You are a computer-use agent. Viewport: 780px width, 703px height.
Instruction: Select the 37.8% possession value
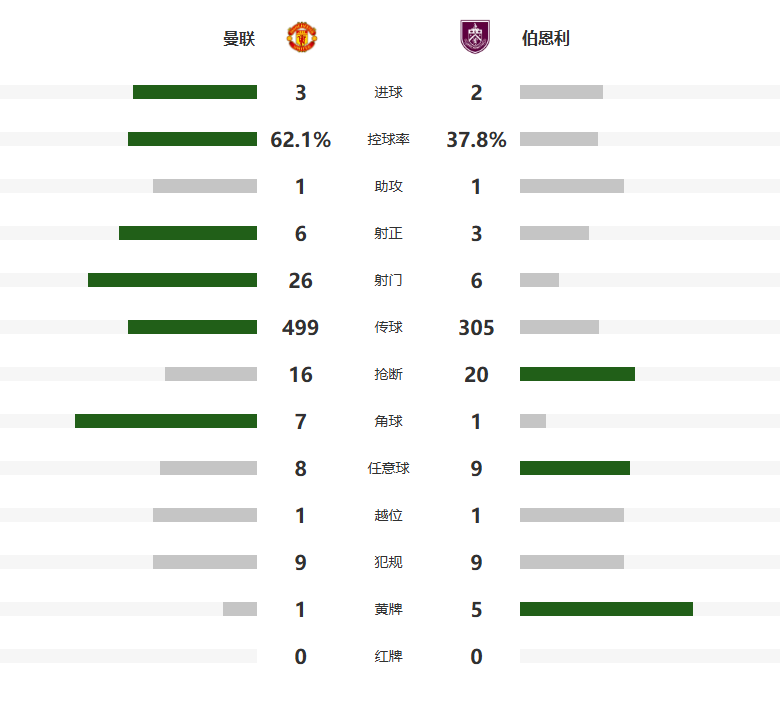[x=476, y=139]
